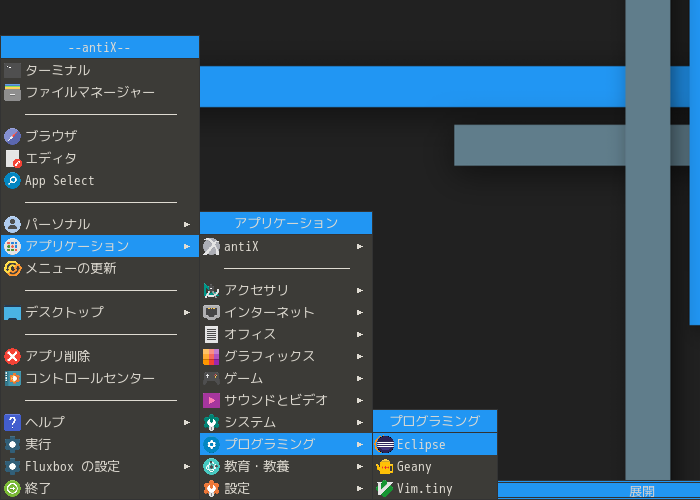Launch Eclipse from プログラミング menu
700x500 pixels.
pyautogui.click(x=435, y=444)
